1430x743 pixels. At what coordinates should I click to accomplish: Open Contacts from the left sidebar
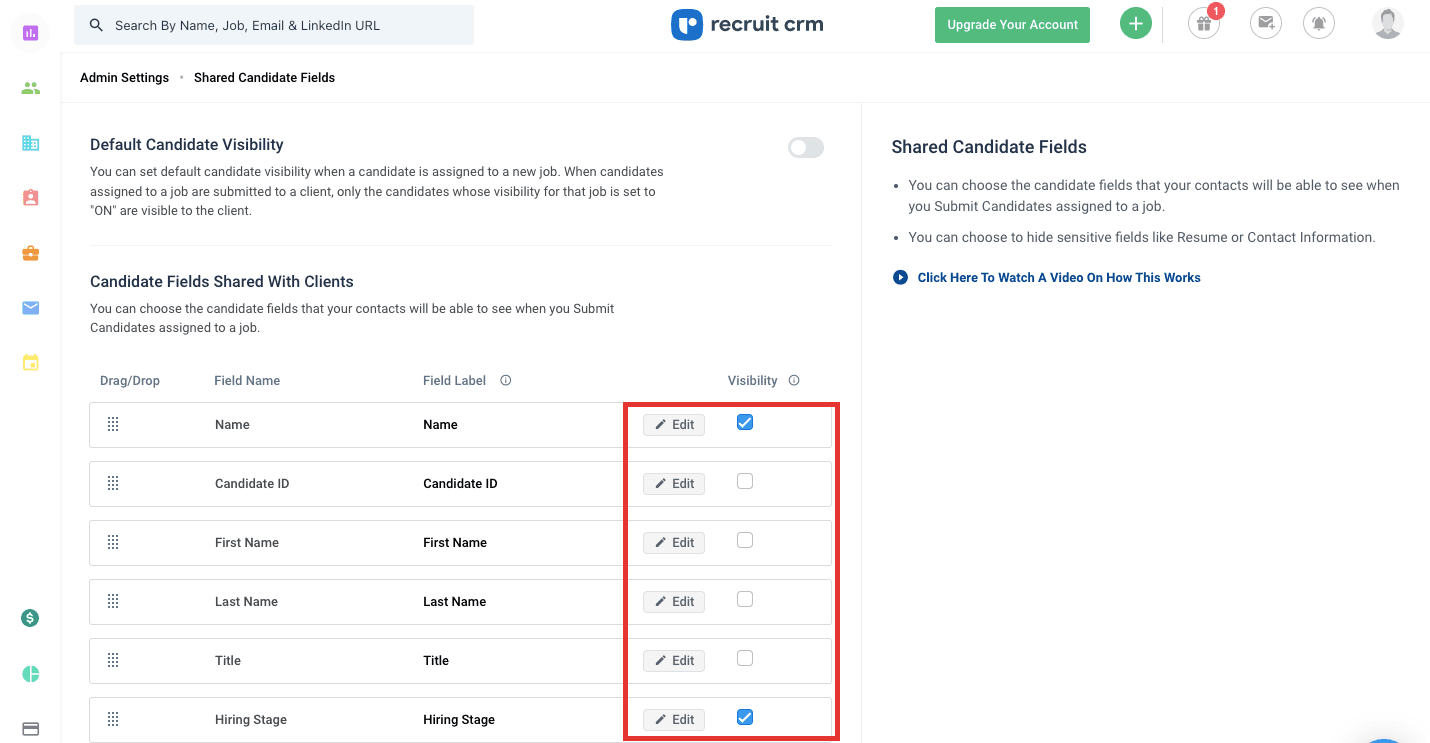(x=30, y=198)
